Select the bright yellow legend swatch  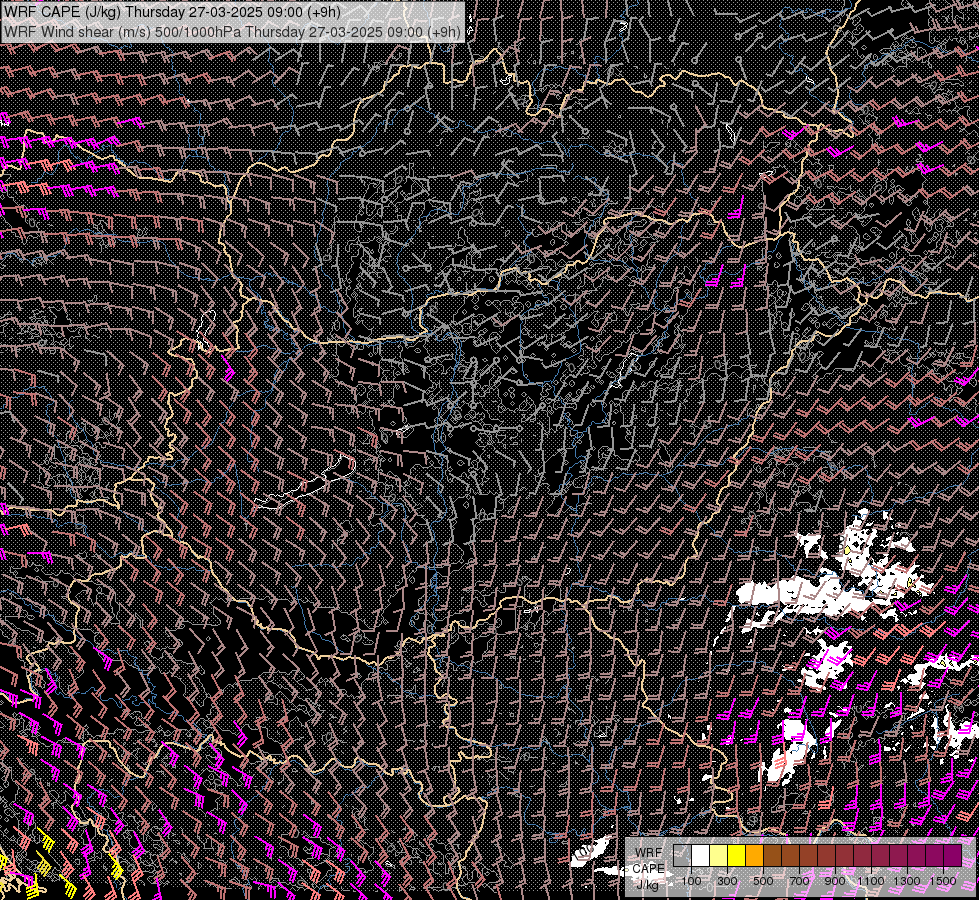tap(737, 855)
